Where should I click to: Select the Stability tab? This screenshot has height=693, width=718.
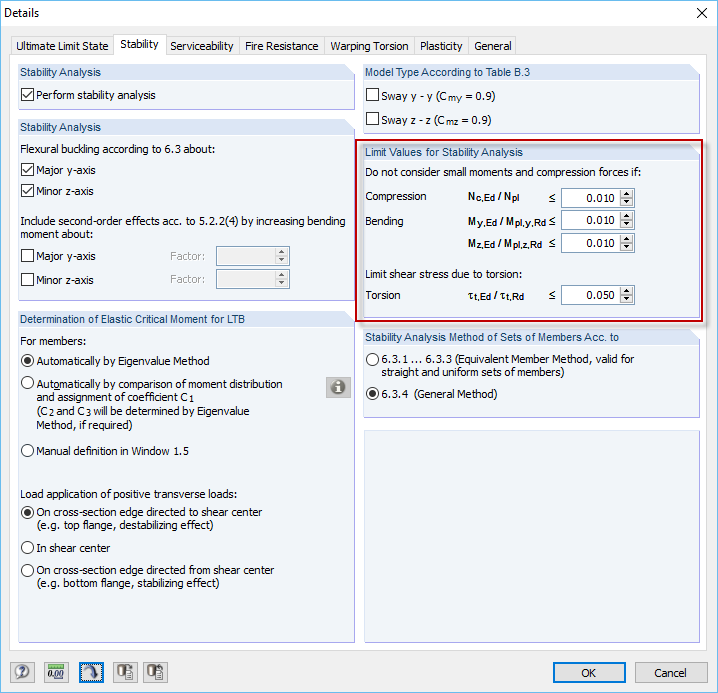(139, 44)
